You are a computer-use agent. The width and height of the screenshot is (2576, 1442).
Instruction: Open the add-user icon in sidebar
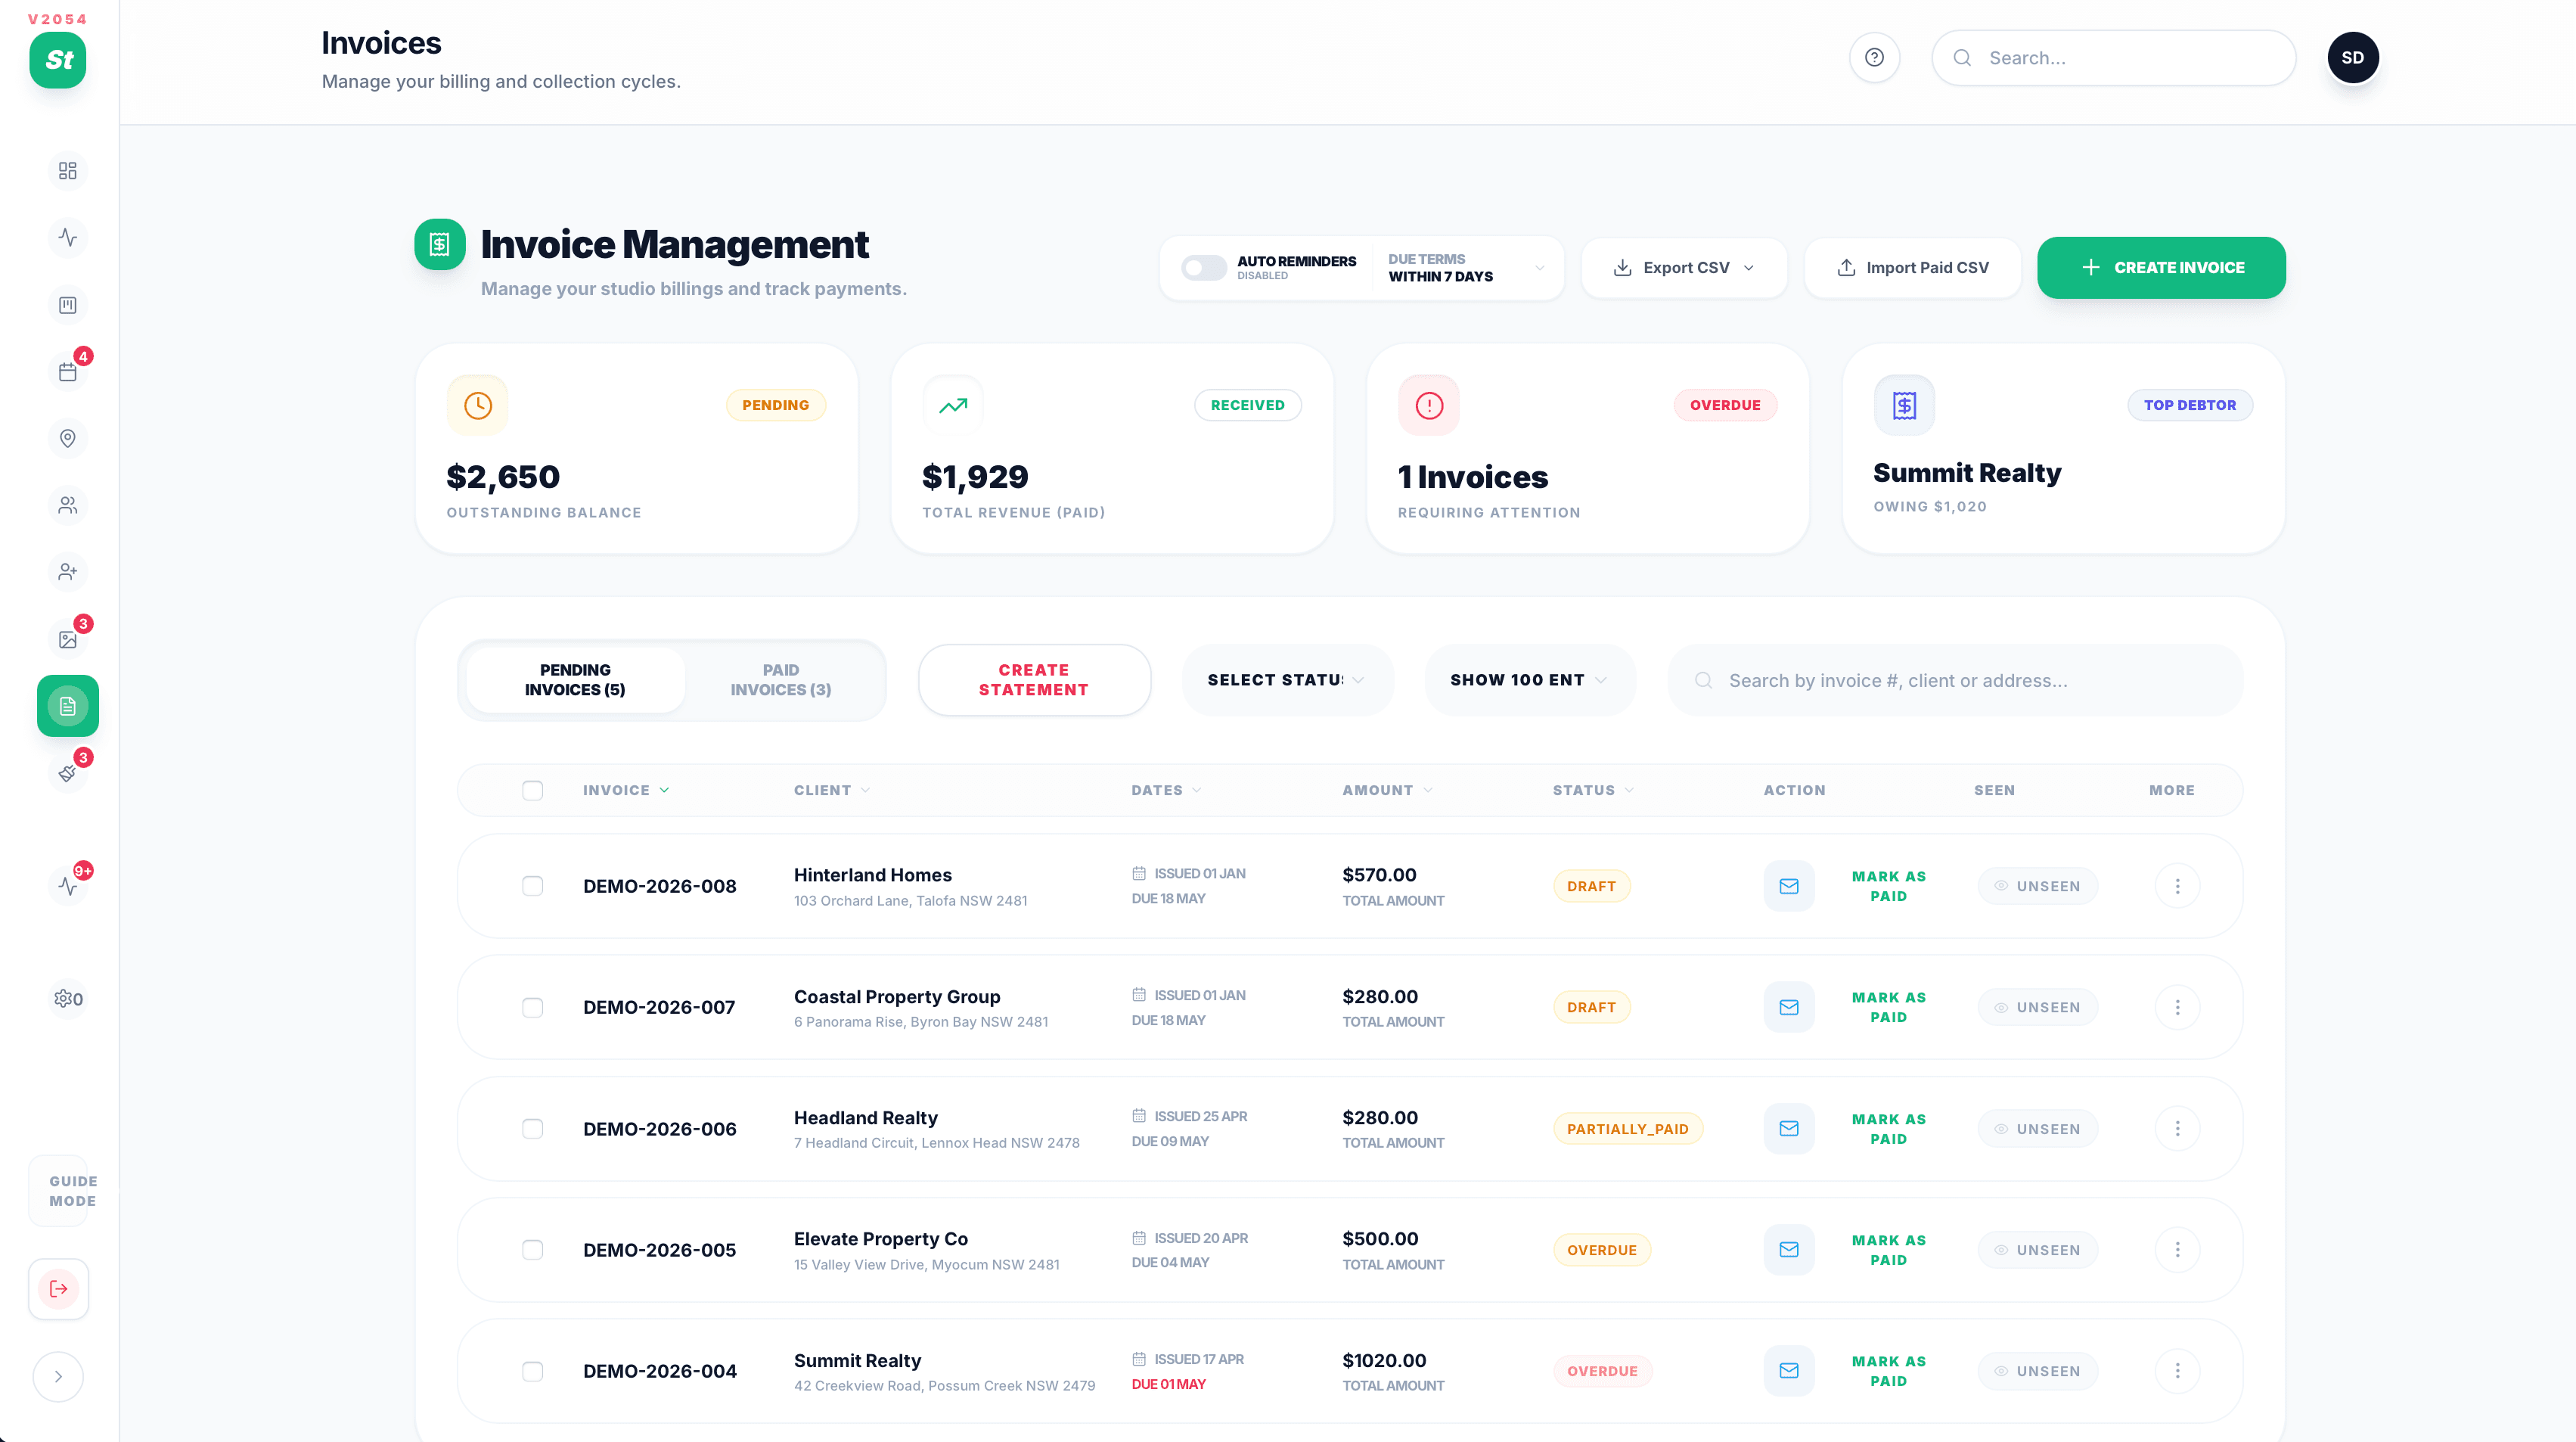click(67, 571)
